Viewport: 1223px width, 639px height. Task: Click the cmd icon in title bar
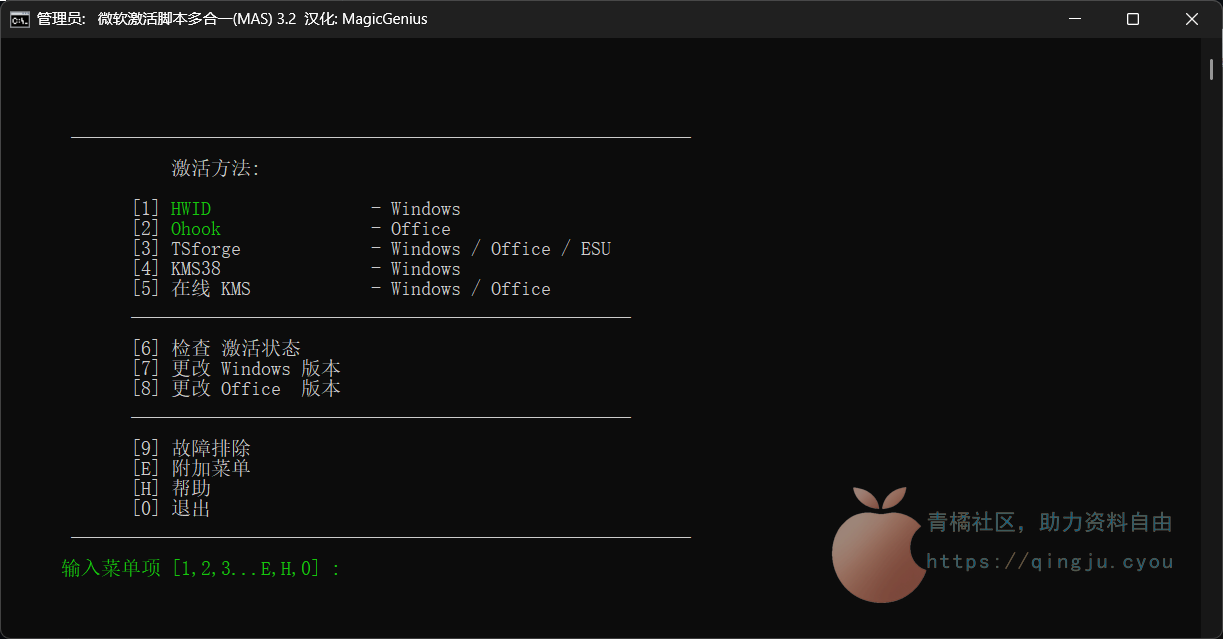[x=19, y=19]
